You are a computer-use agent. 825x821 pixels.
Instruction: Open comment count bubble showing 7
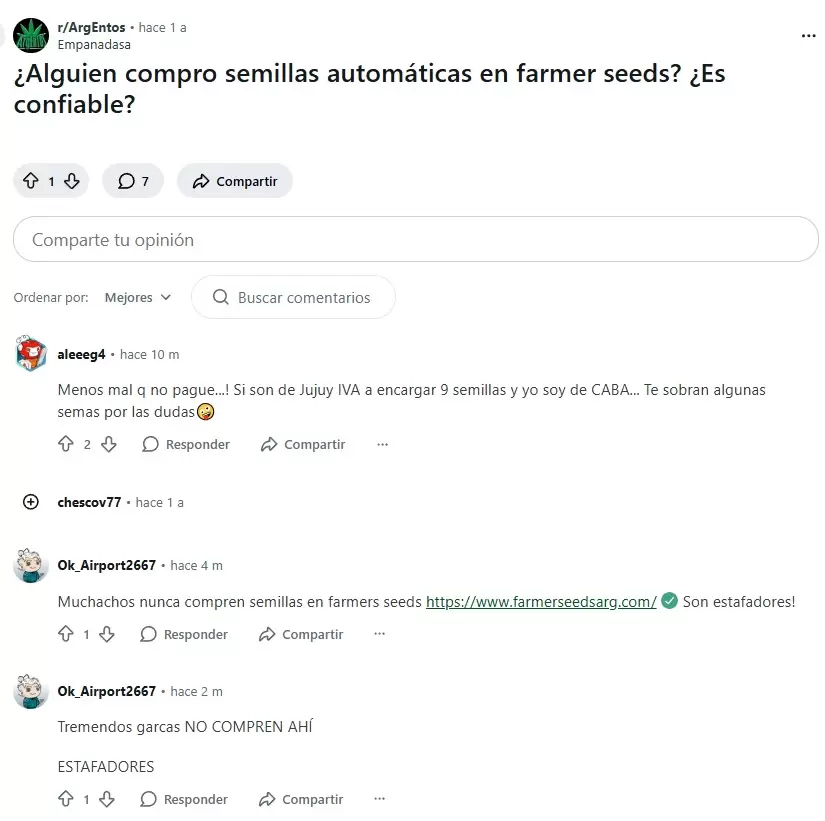[132, 180]
